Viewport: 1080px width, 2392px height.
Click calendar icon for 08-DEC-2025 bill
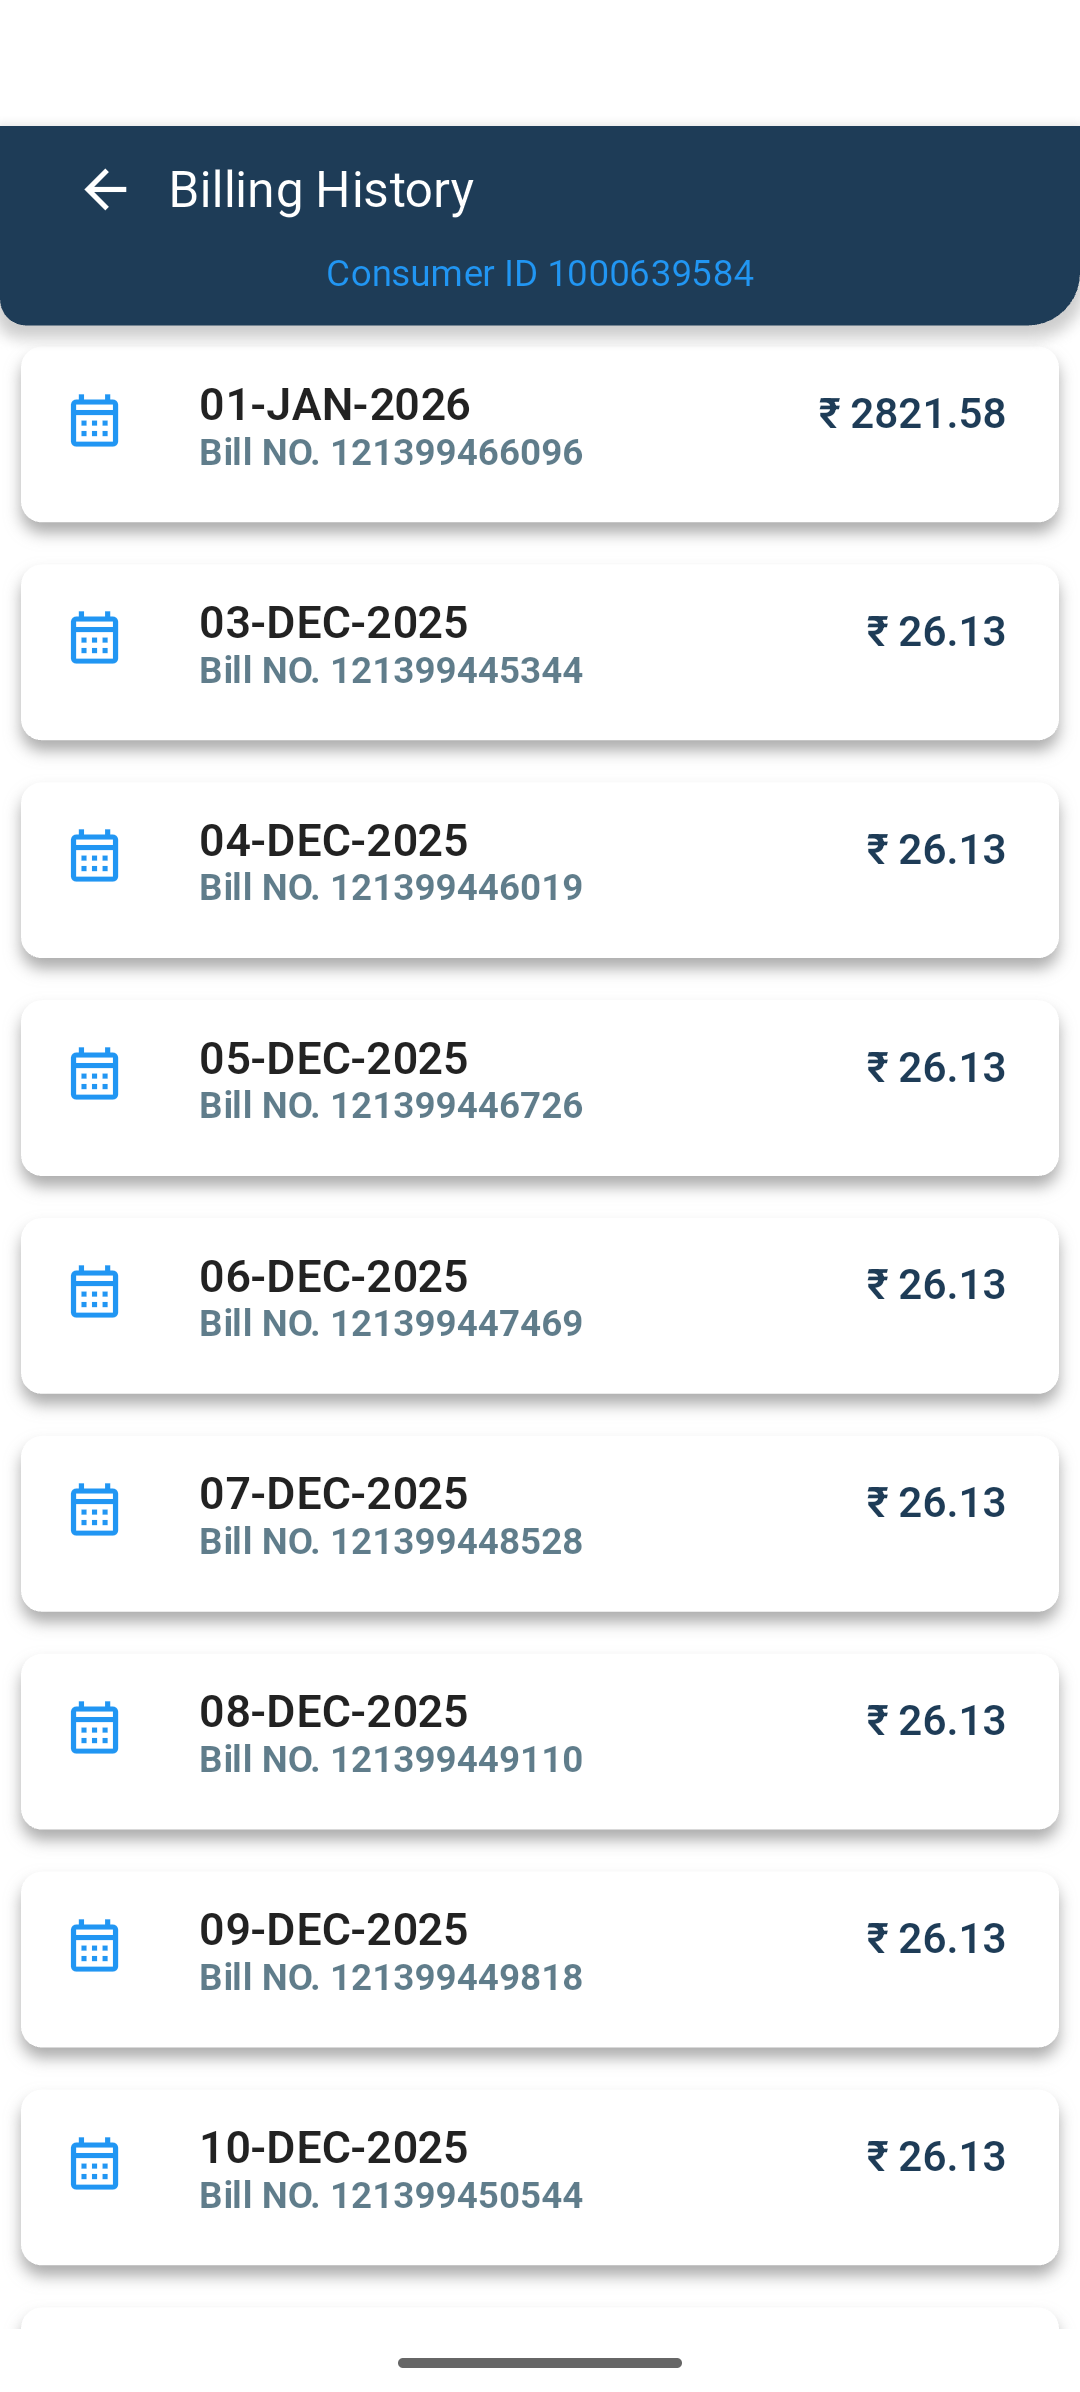pos(95,1728)
